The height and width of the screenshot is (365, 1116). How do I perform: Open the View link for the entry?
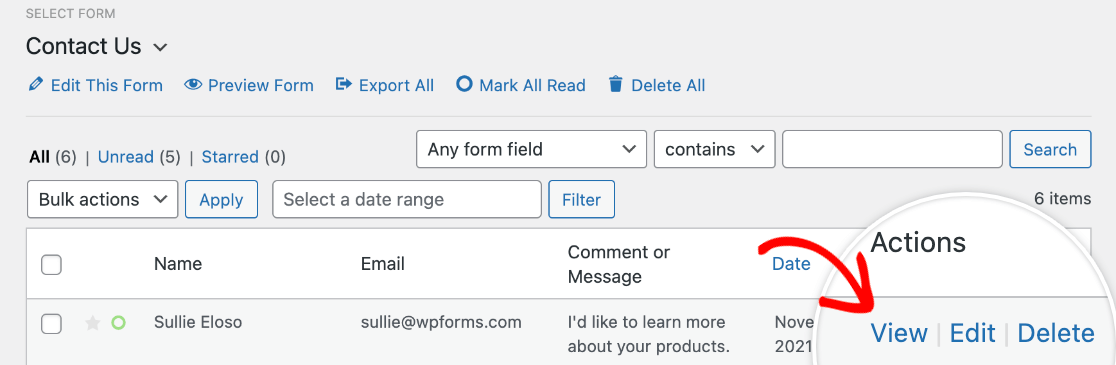point(900,333)
